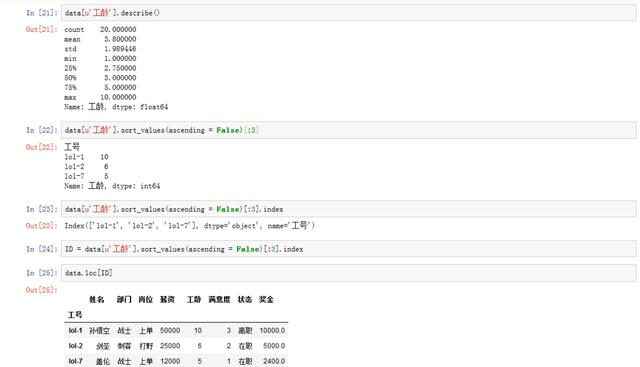This screenshot has height=367, width=640.
Task: Click the bonus cell 2400.0
Action: coord(274,361)
